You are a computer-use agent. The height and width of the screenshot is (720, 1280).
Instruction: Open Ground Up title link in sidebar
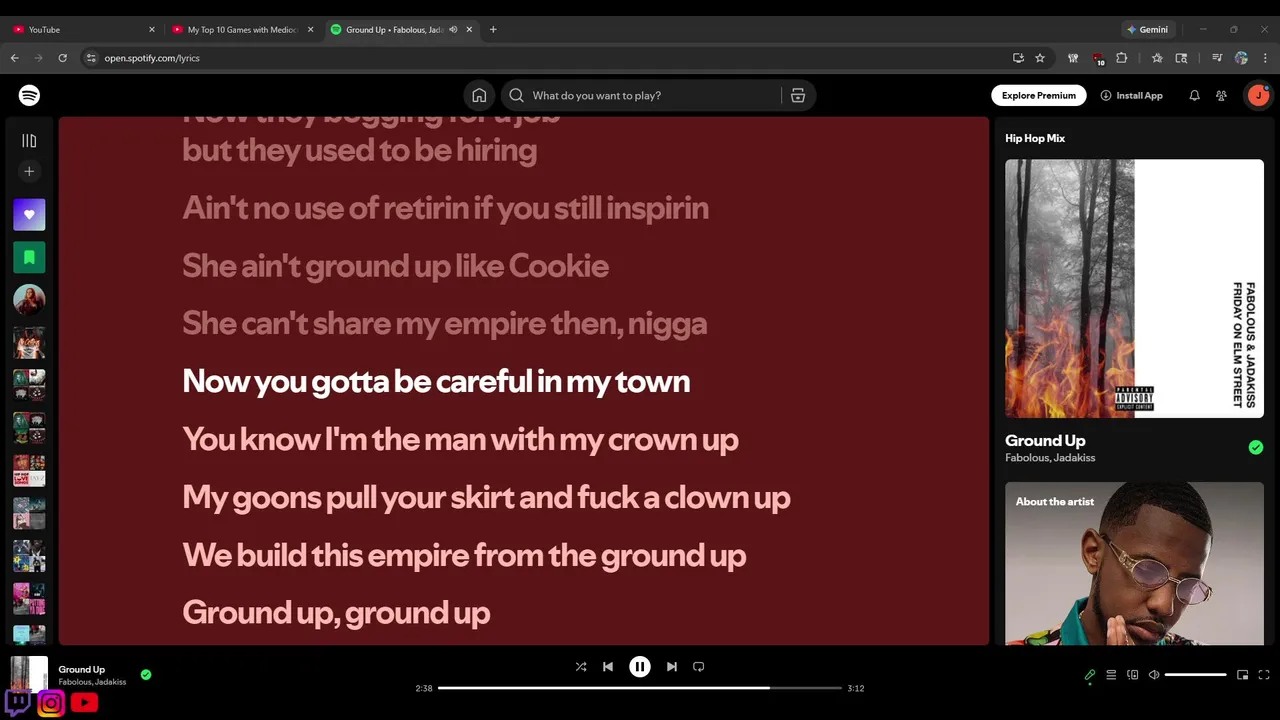tap(1045, 441)
